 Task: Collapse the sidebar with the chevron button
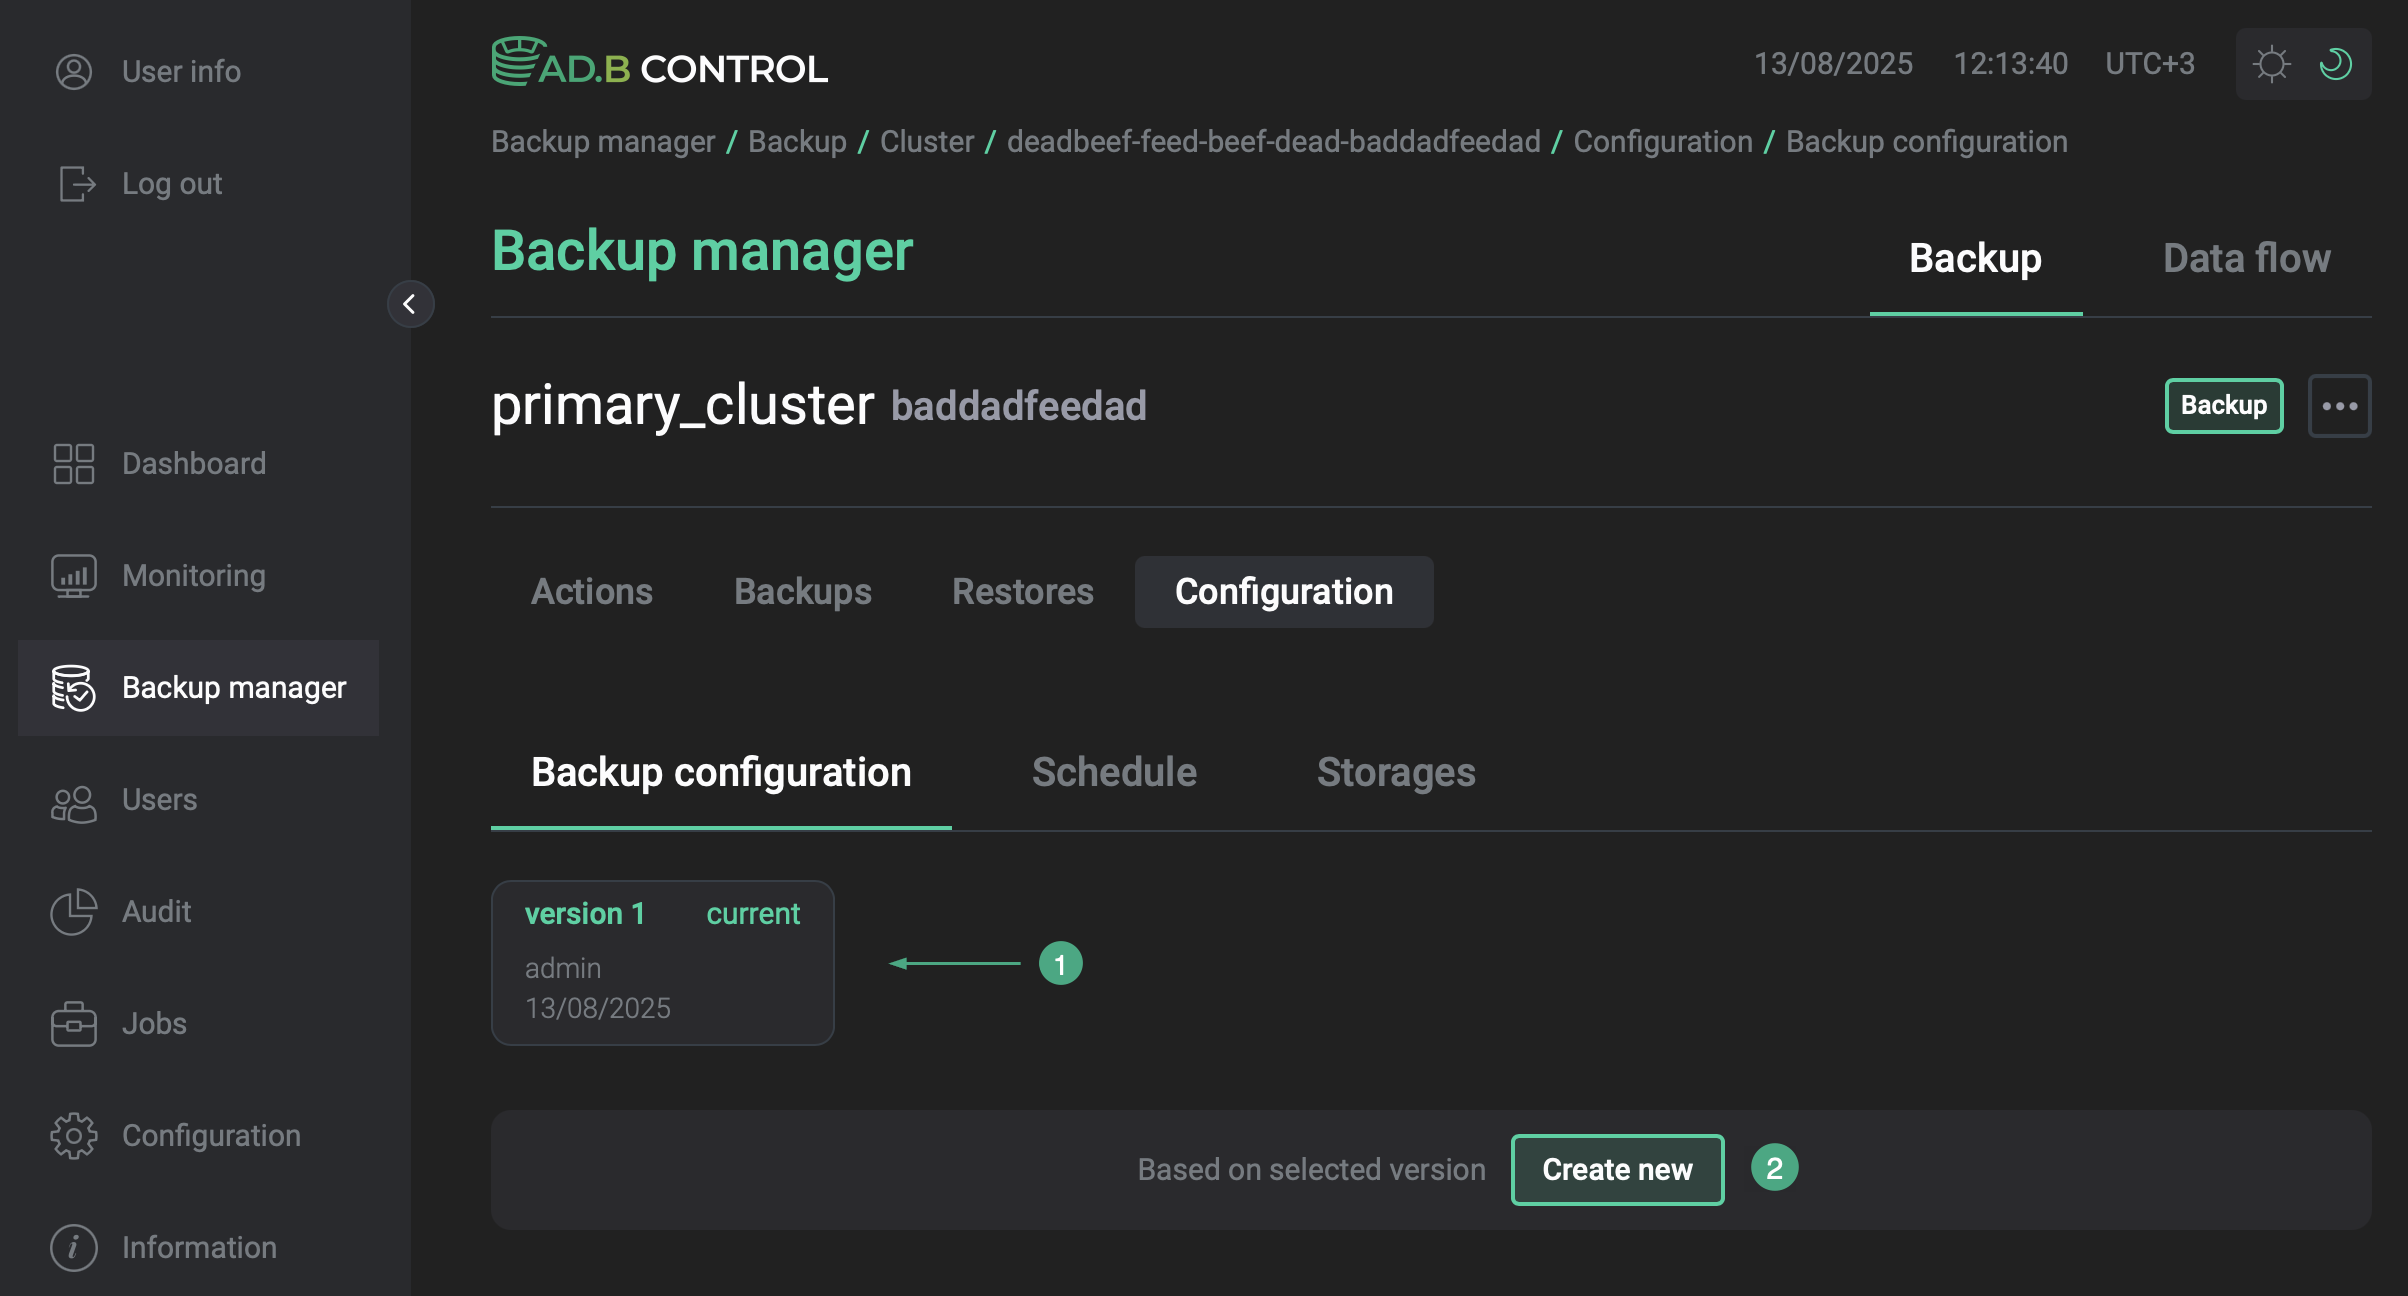pyautogui.click(x=410, y=304)
